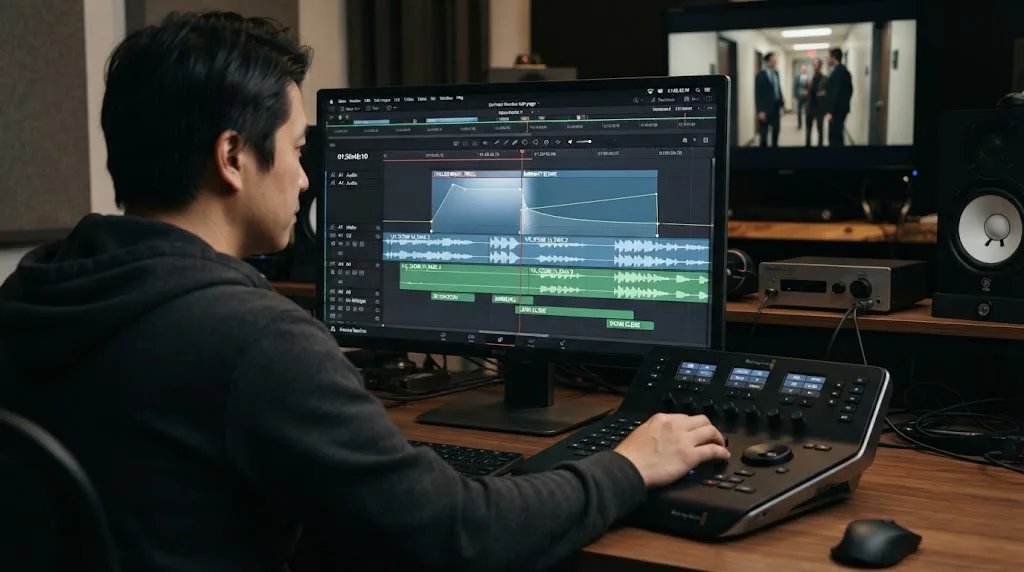Click the red marker on the upper mini timeline

pos(685,116)
